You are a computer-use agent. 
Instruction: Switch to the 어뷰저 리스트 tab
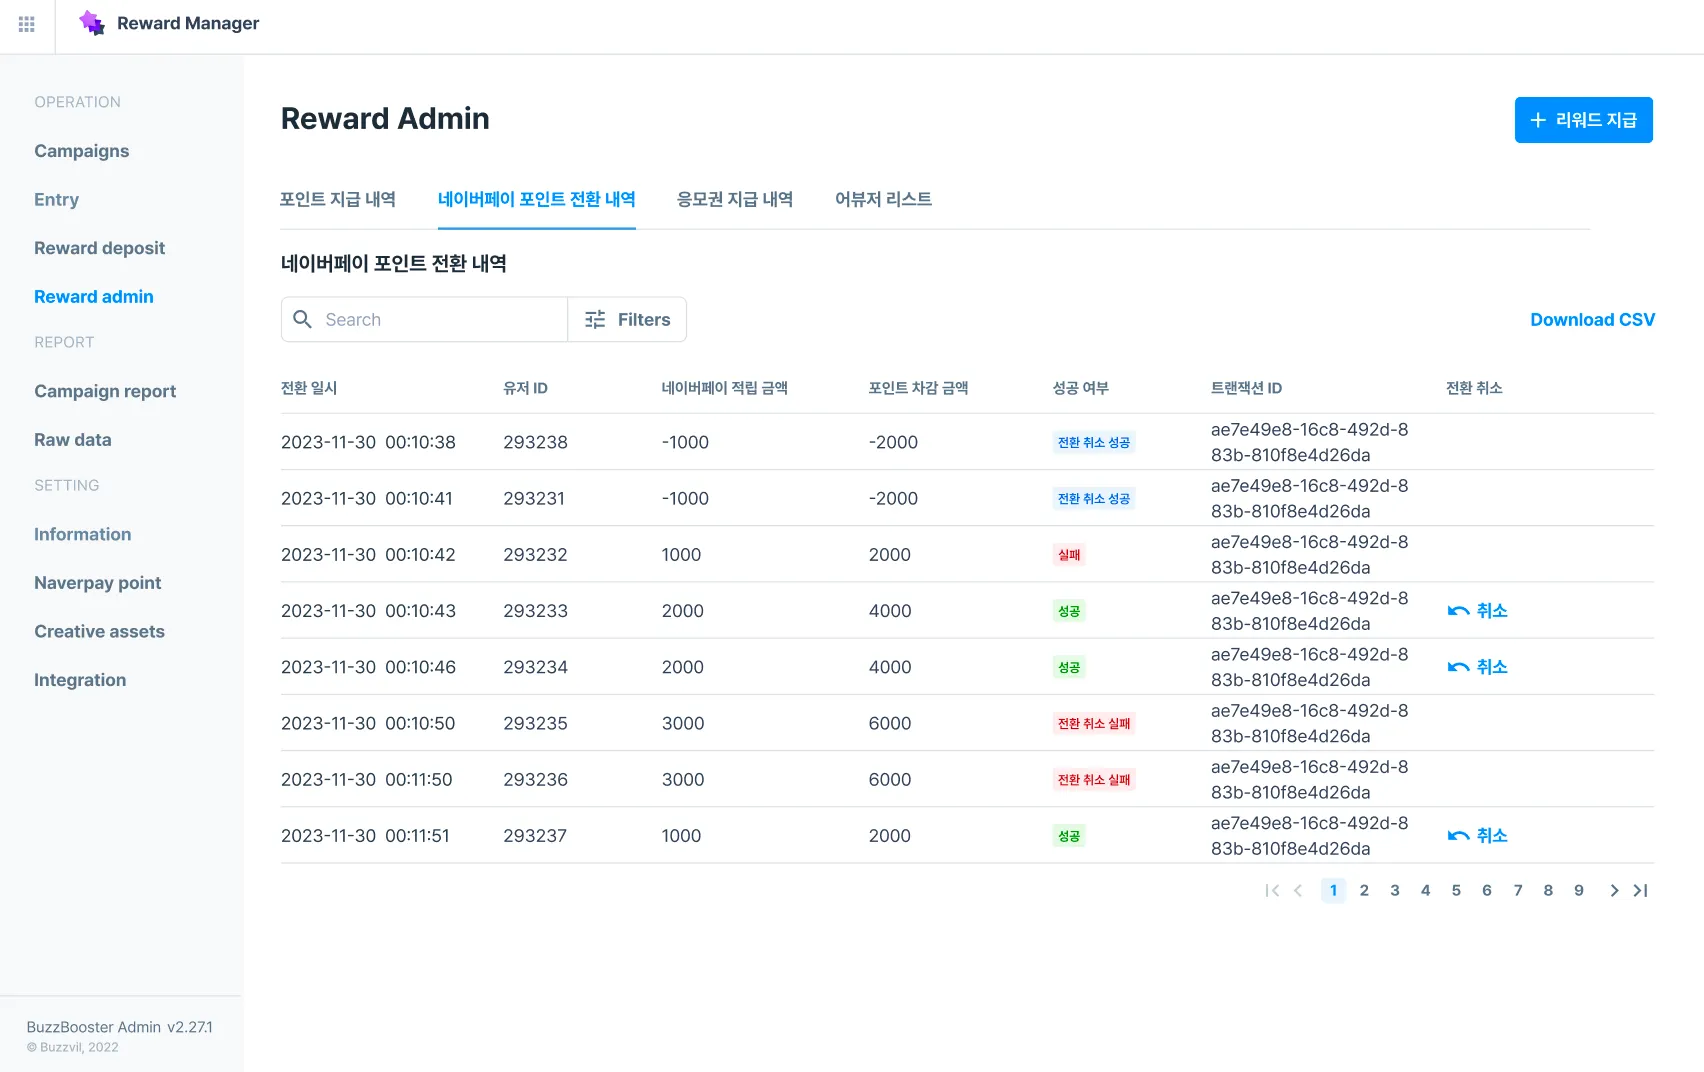click(x=883, y=199)
